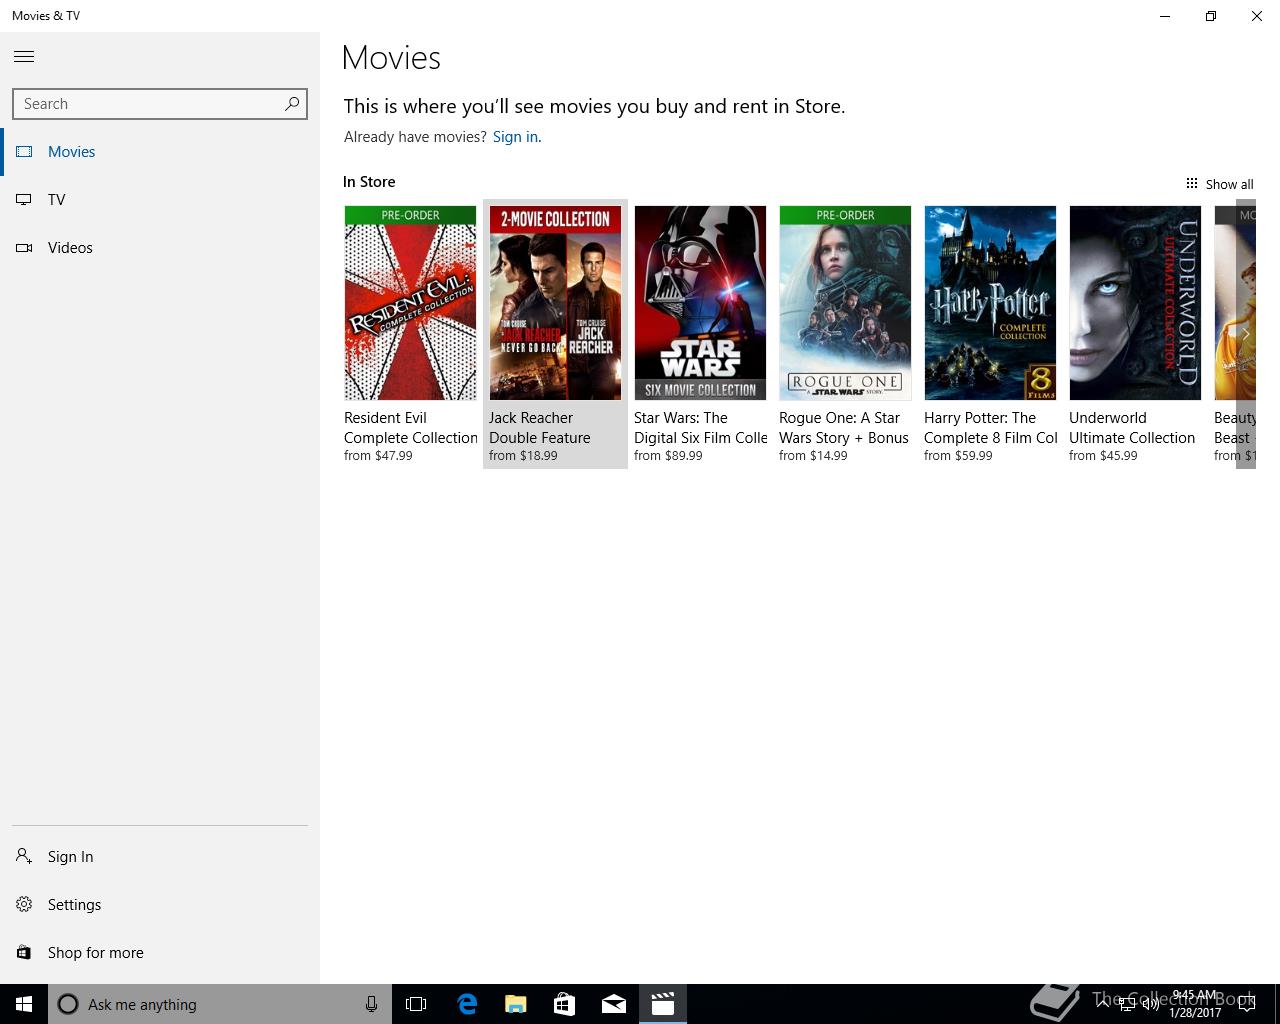Open Underworld Ultimate Collection poster
The height and width of the screenshot is (1024, 1280).
coord(1135,303)
